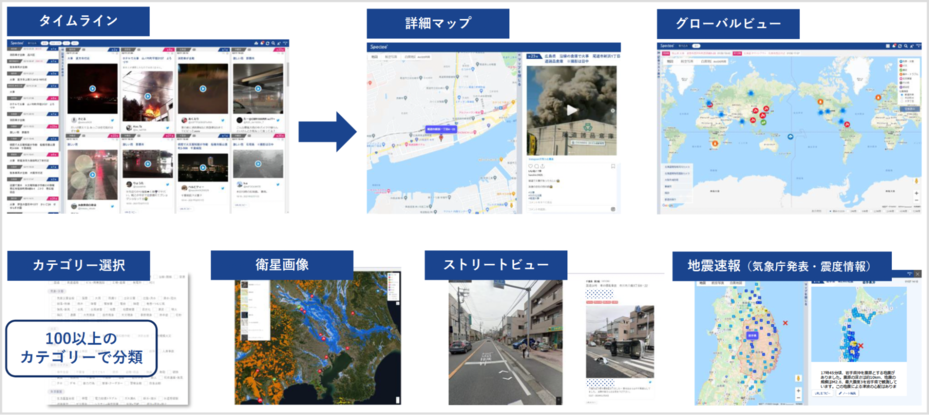The image size is (929, 415).
Task: Select 地図 map type in global view
Action: click(x=670, y=61)
